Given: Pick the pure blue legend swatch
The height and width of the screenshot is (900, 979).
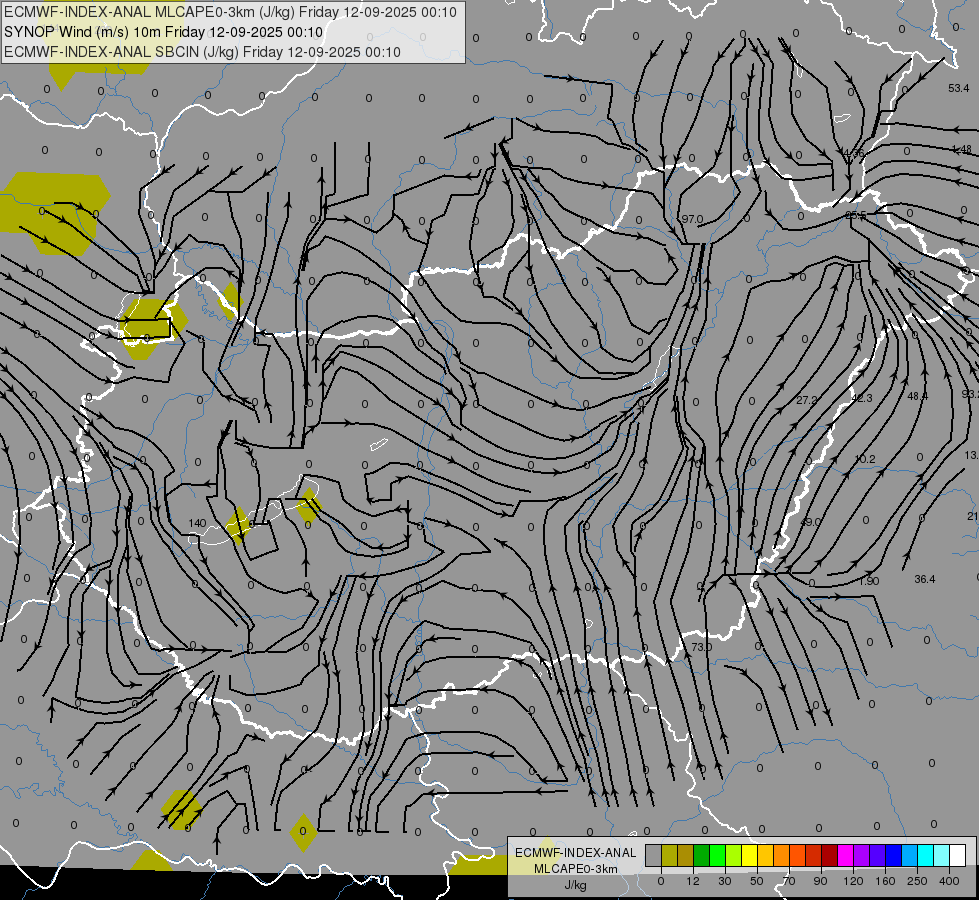Looking at the screenshot, I should pyautogui.click(x=893, y=855).
